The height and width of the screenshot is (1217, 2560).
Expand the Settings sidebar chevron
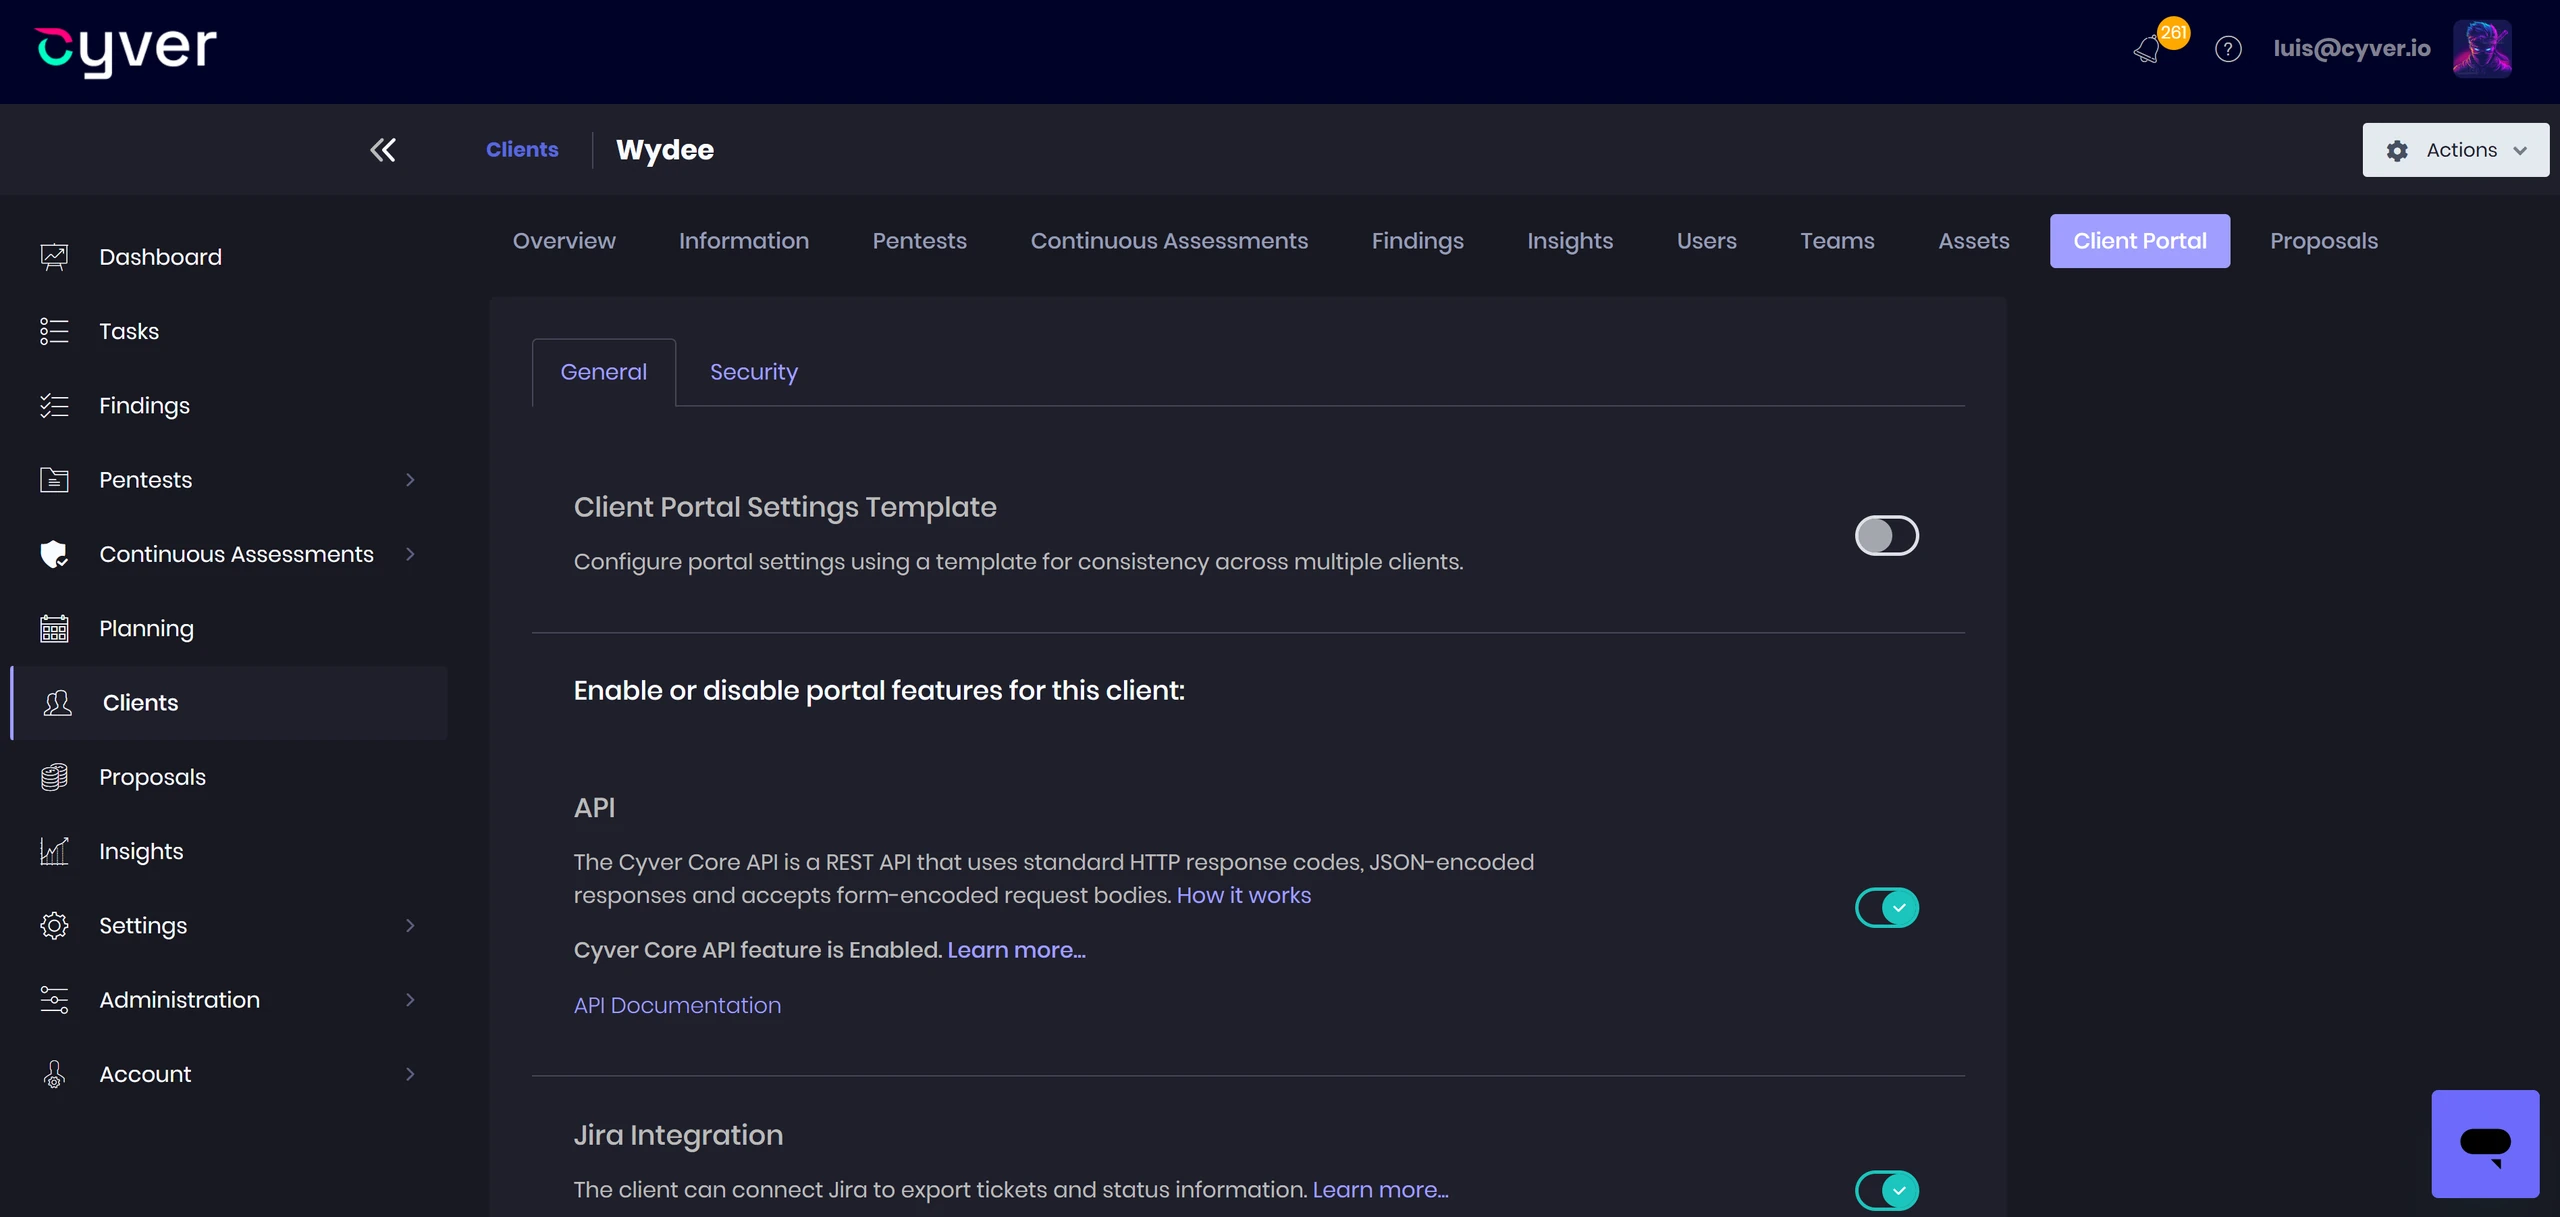(x=410, y=926)
